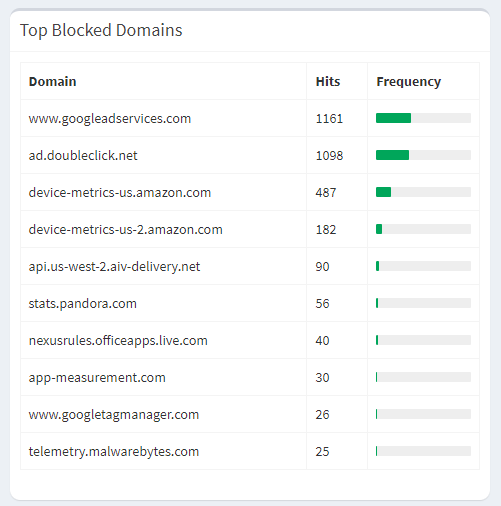This screenshot has height=506, width=501.
Task: Open device-metrics-us-2.amazon.com entry
Action: (x=125, y=229)
